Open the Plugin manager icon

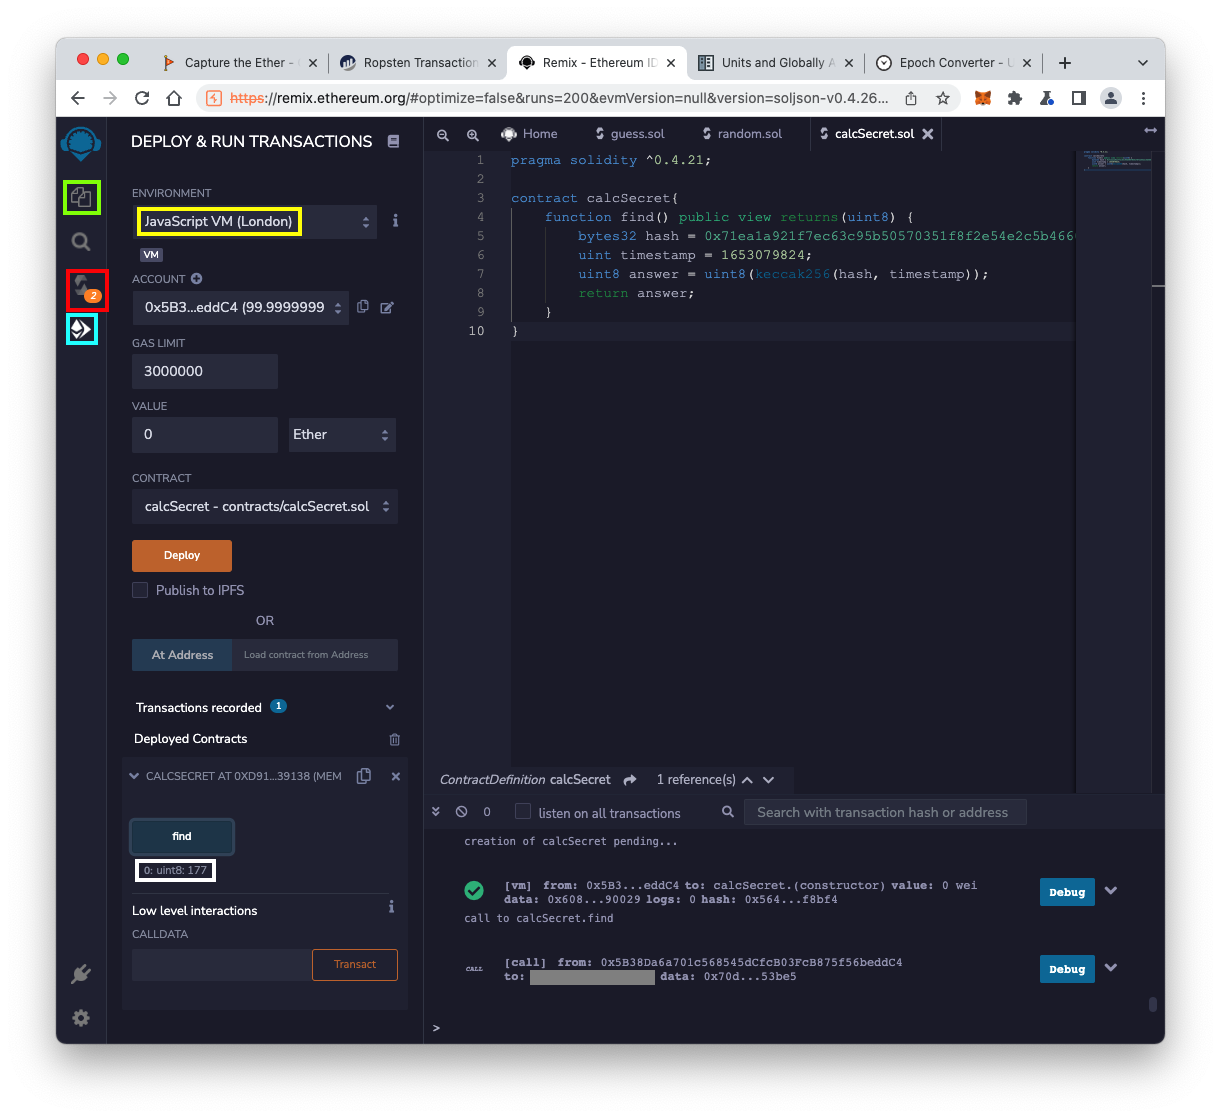[81, 974]
